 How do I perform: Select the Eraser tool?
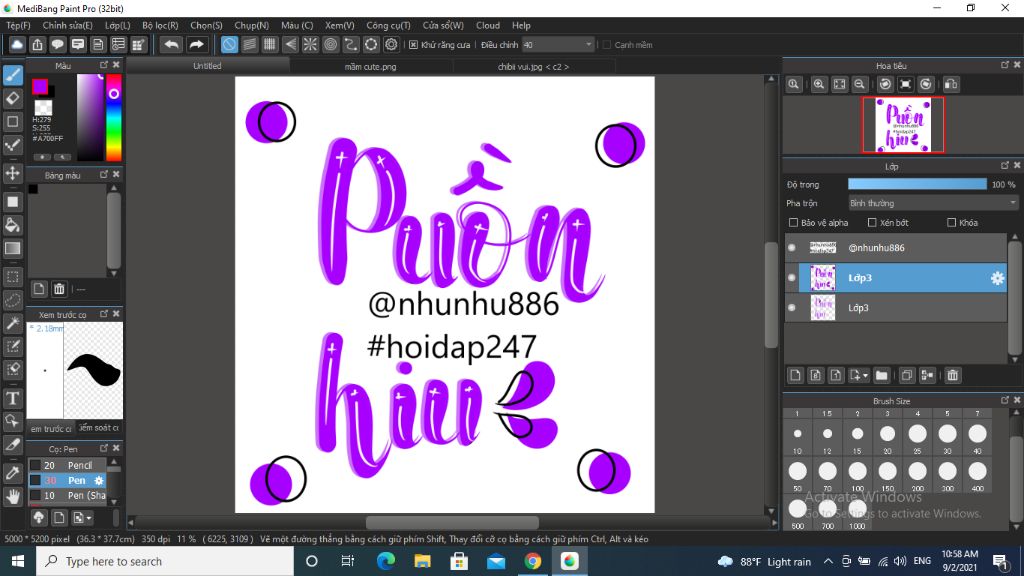[12, 99]
